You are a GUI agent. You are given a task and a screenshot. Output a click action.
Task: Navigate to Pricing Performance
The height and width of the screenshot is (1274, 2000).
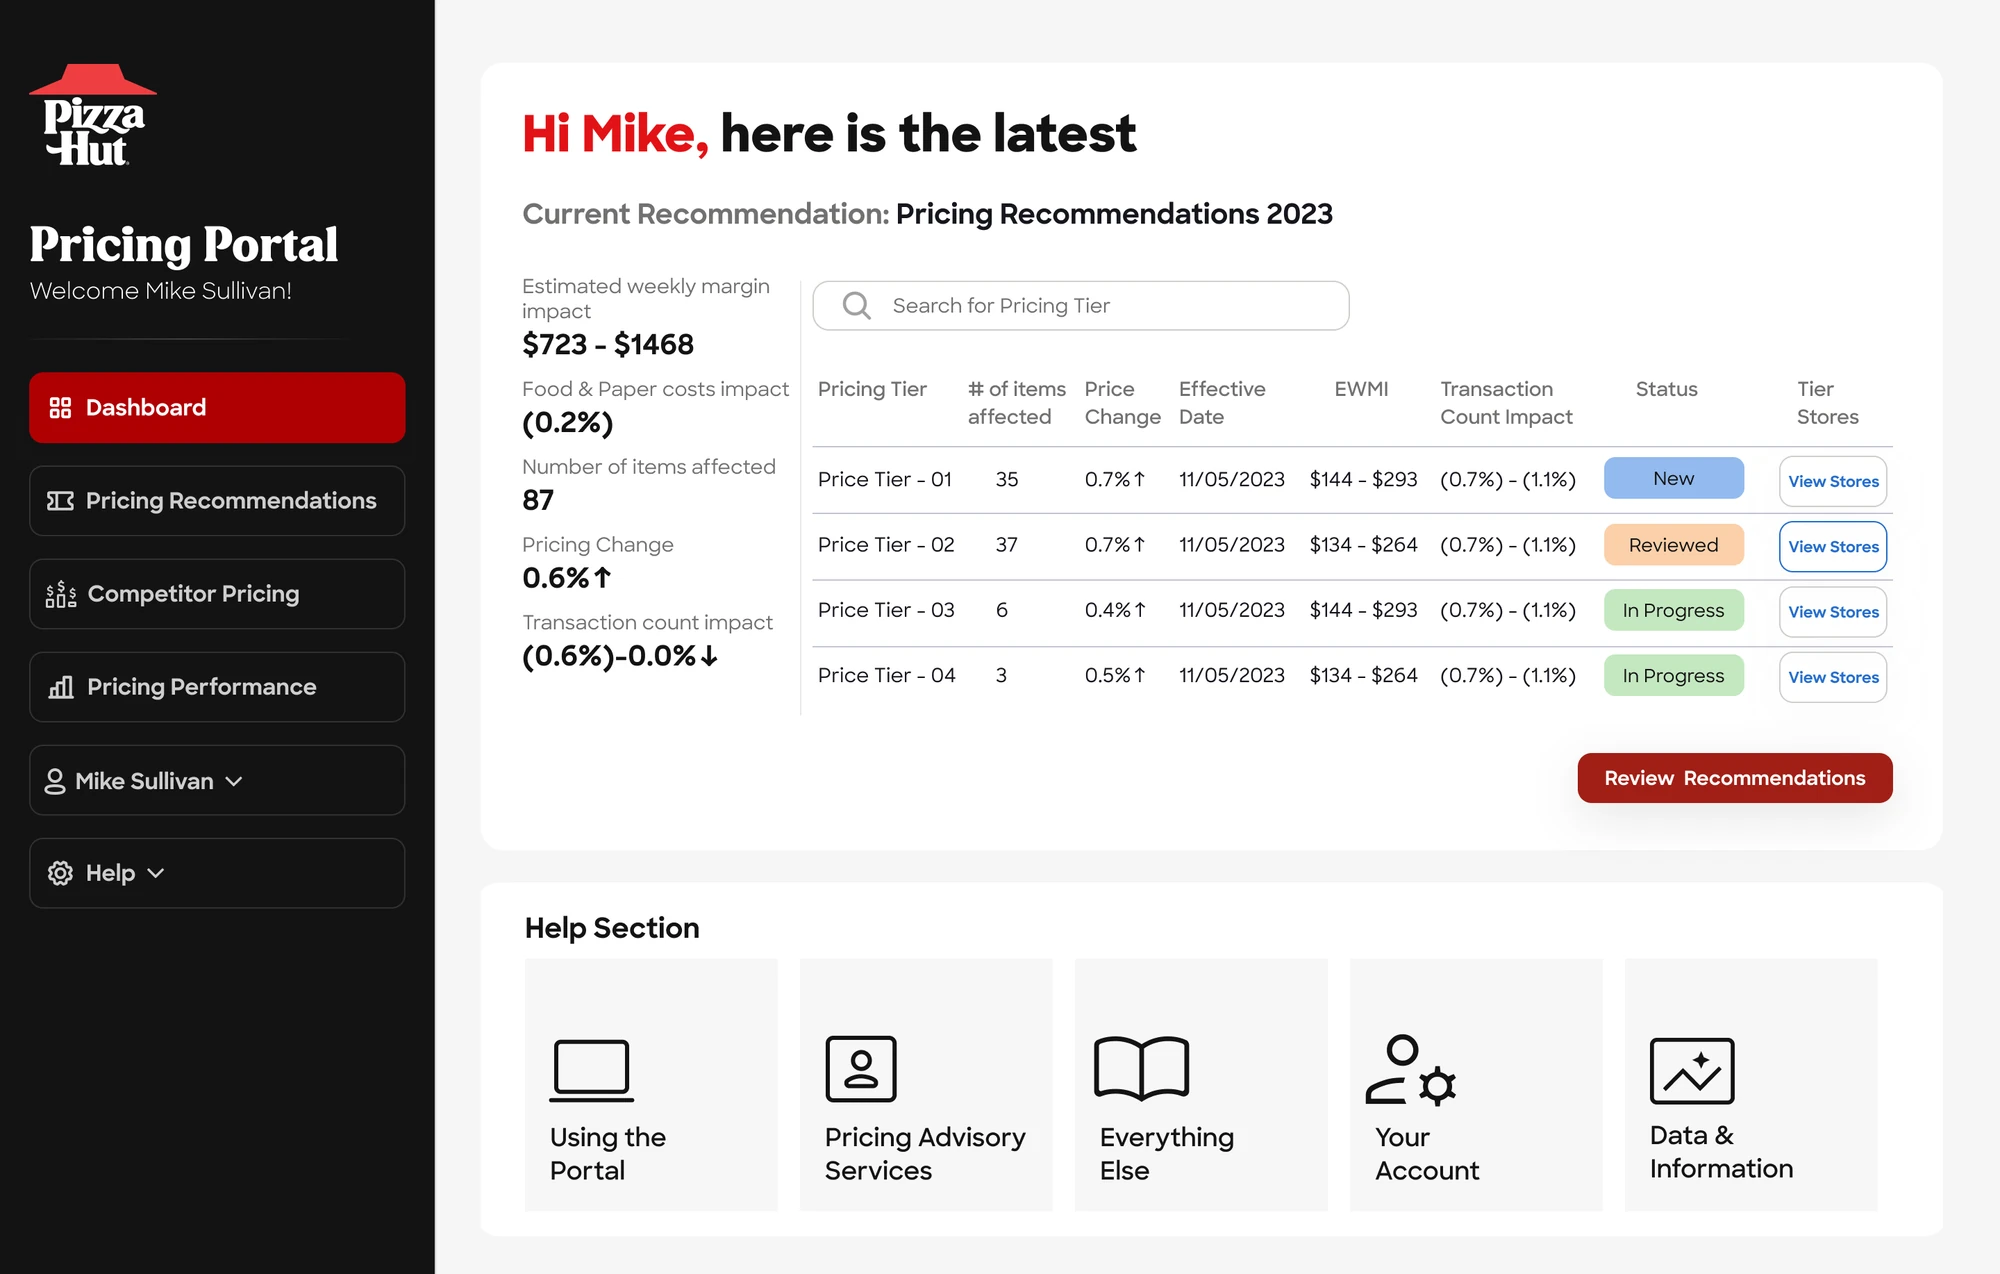pyautogui.click(x=217, y=687)
